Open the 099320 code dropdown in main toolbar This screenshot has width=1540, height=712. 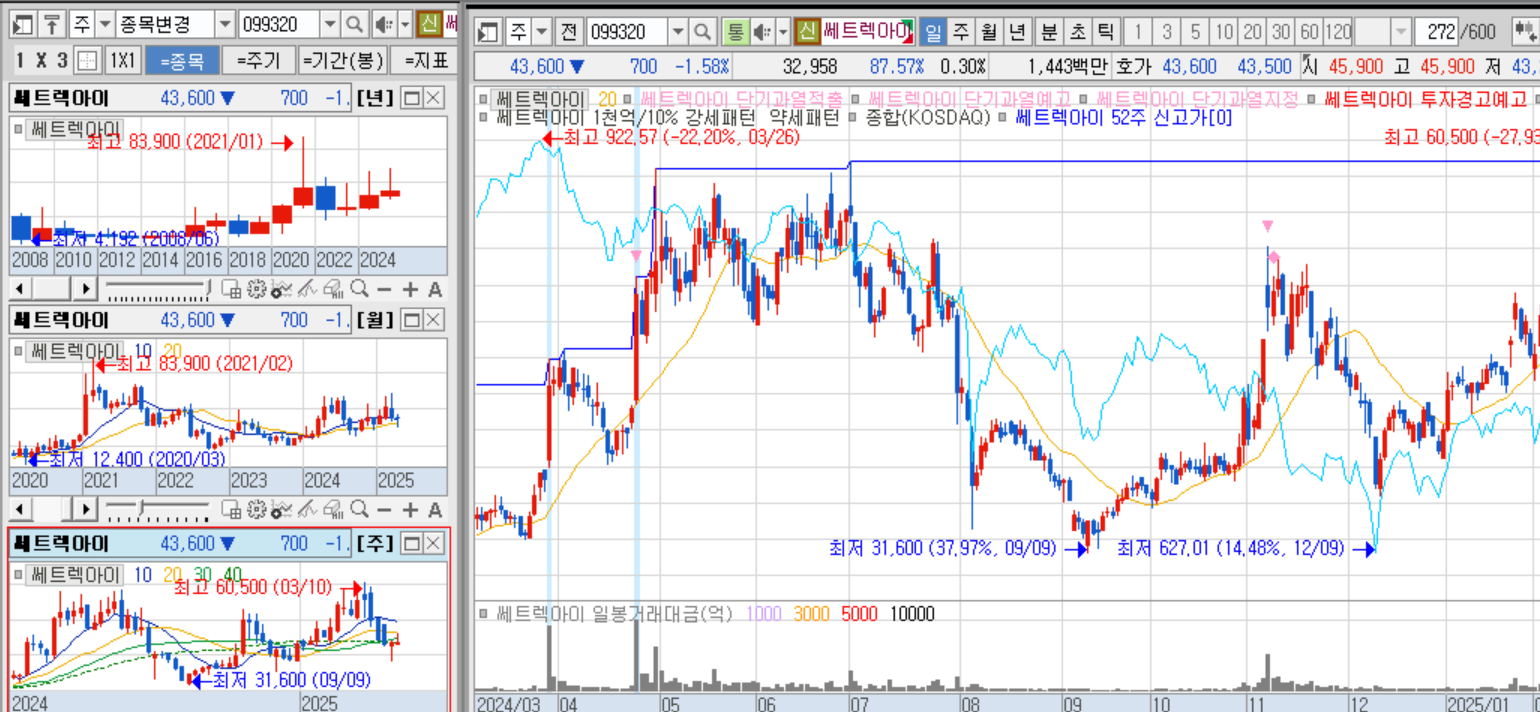(x=679, y=32)
